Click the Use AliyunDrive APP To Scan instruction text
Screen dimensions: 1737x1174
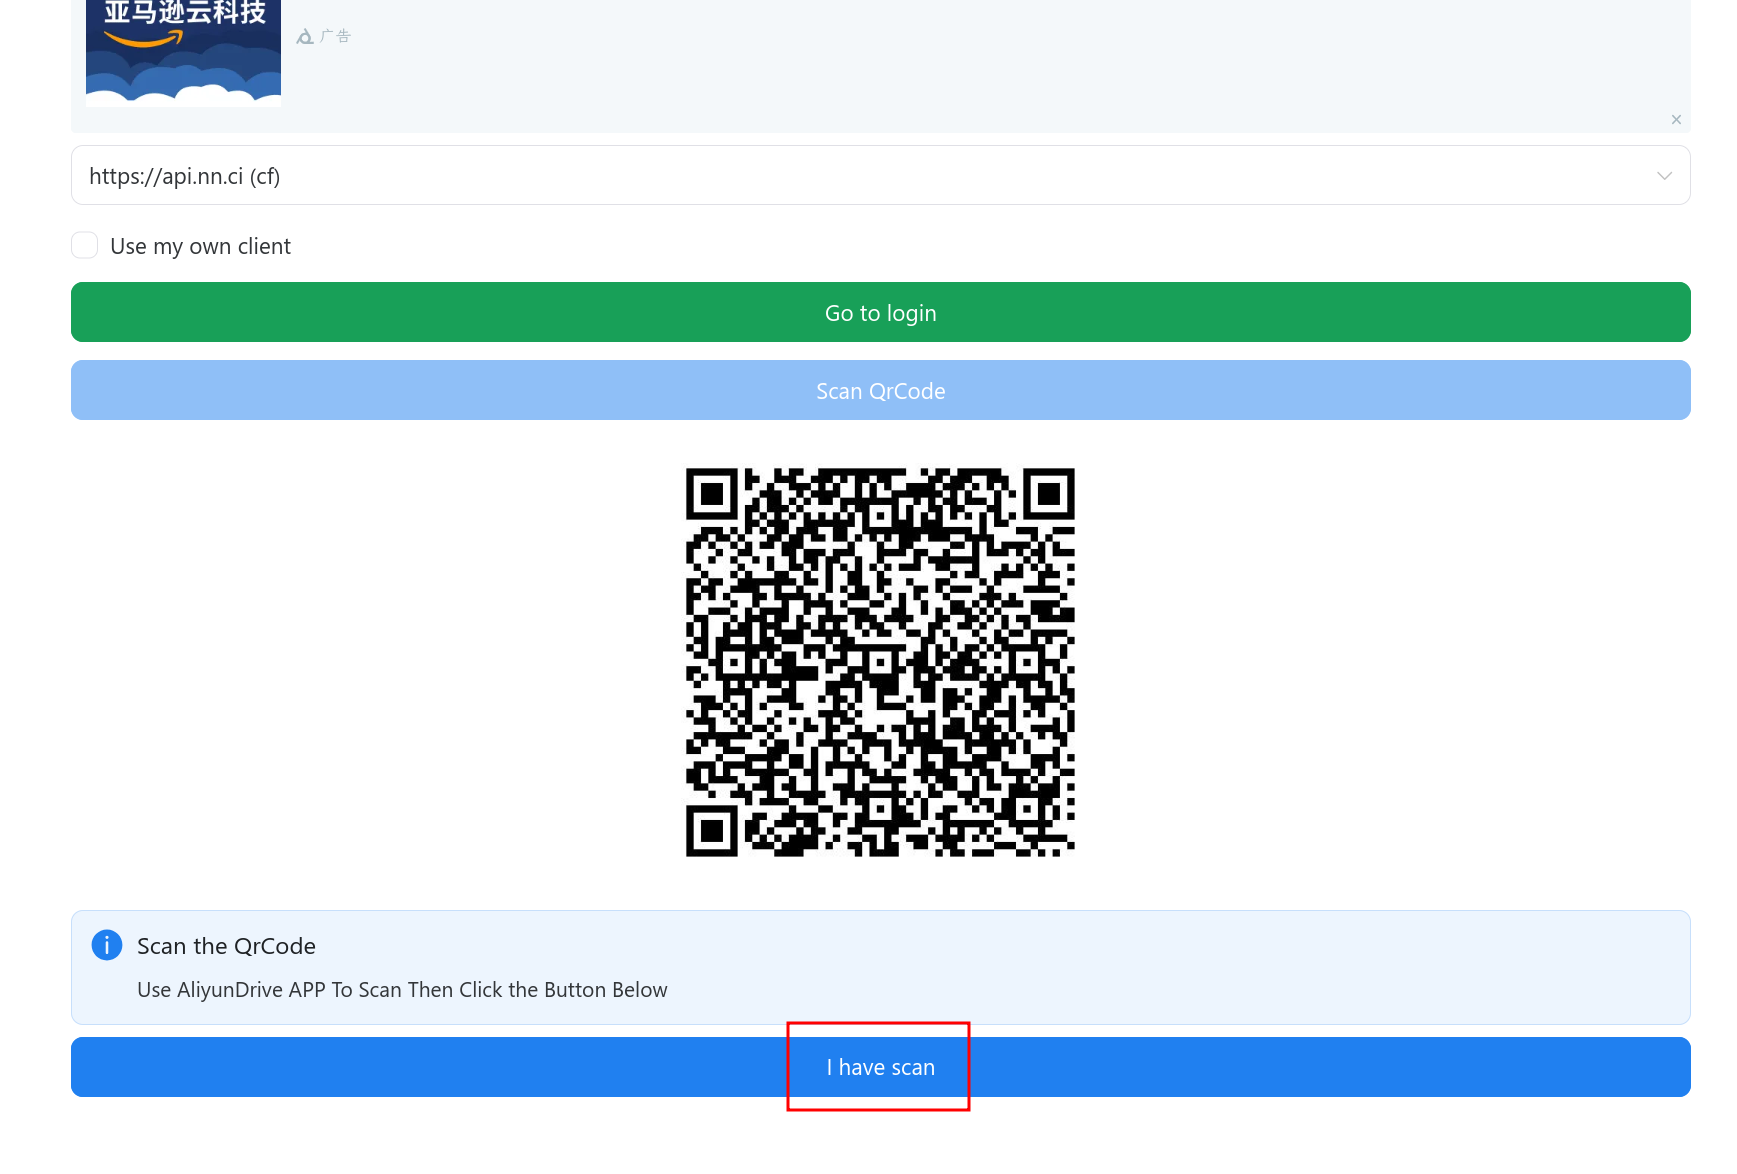click(x=402, y=990)
